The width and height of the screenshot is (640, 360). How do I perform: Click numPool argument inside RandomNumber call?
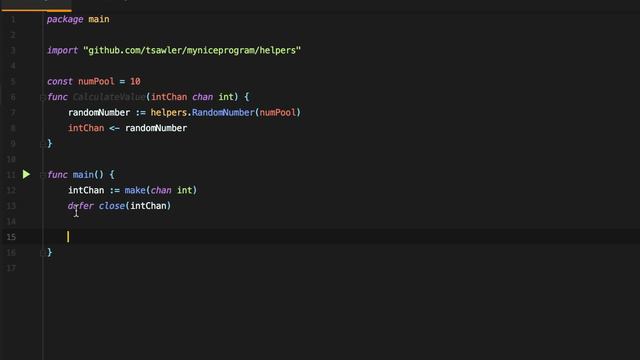point(278,112)
